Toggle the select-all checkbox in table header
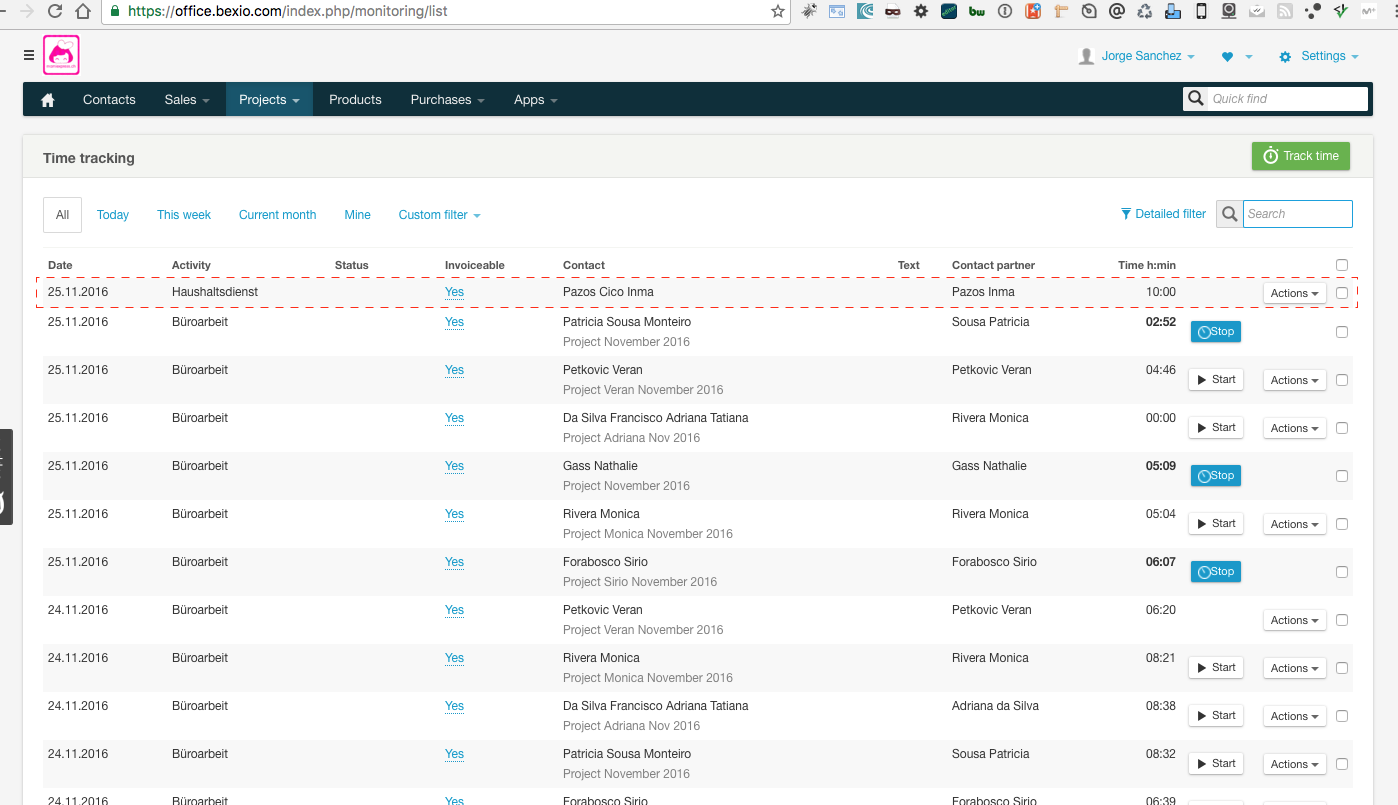The height and width of the screenshot is (805, 1398). [1342, 265]
